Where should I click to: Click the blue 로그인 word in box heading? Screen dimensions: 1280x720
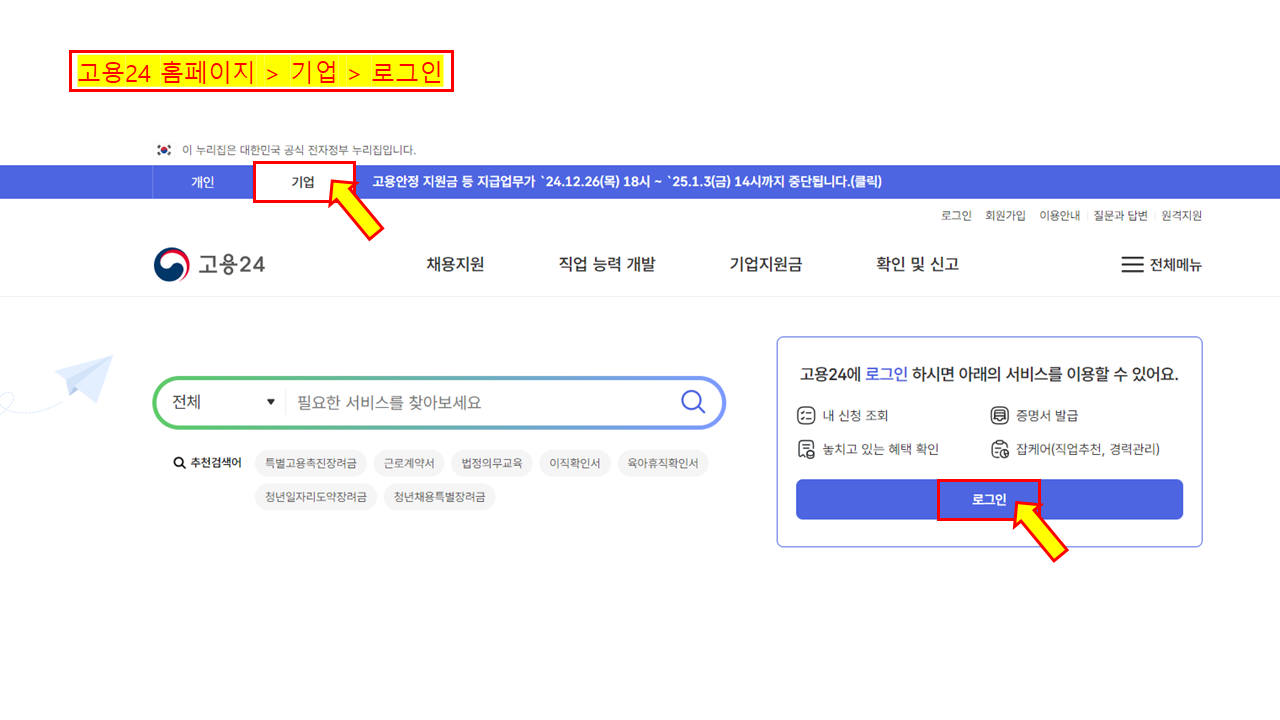pos(886,374)
